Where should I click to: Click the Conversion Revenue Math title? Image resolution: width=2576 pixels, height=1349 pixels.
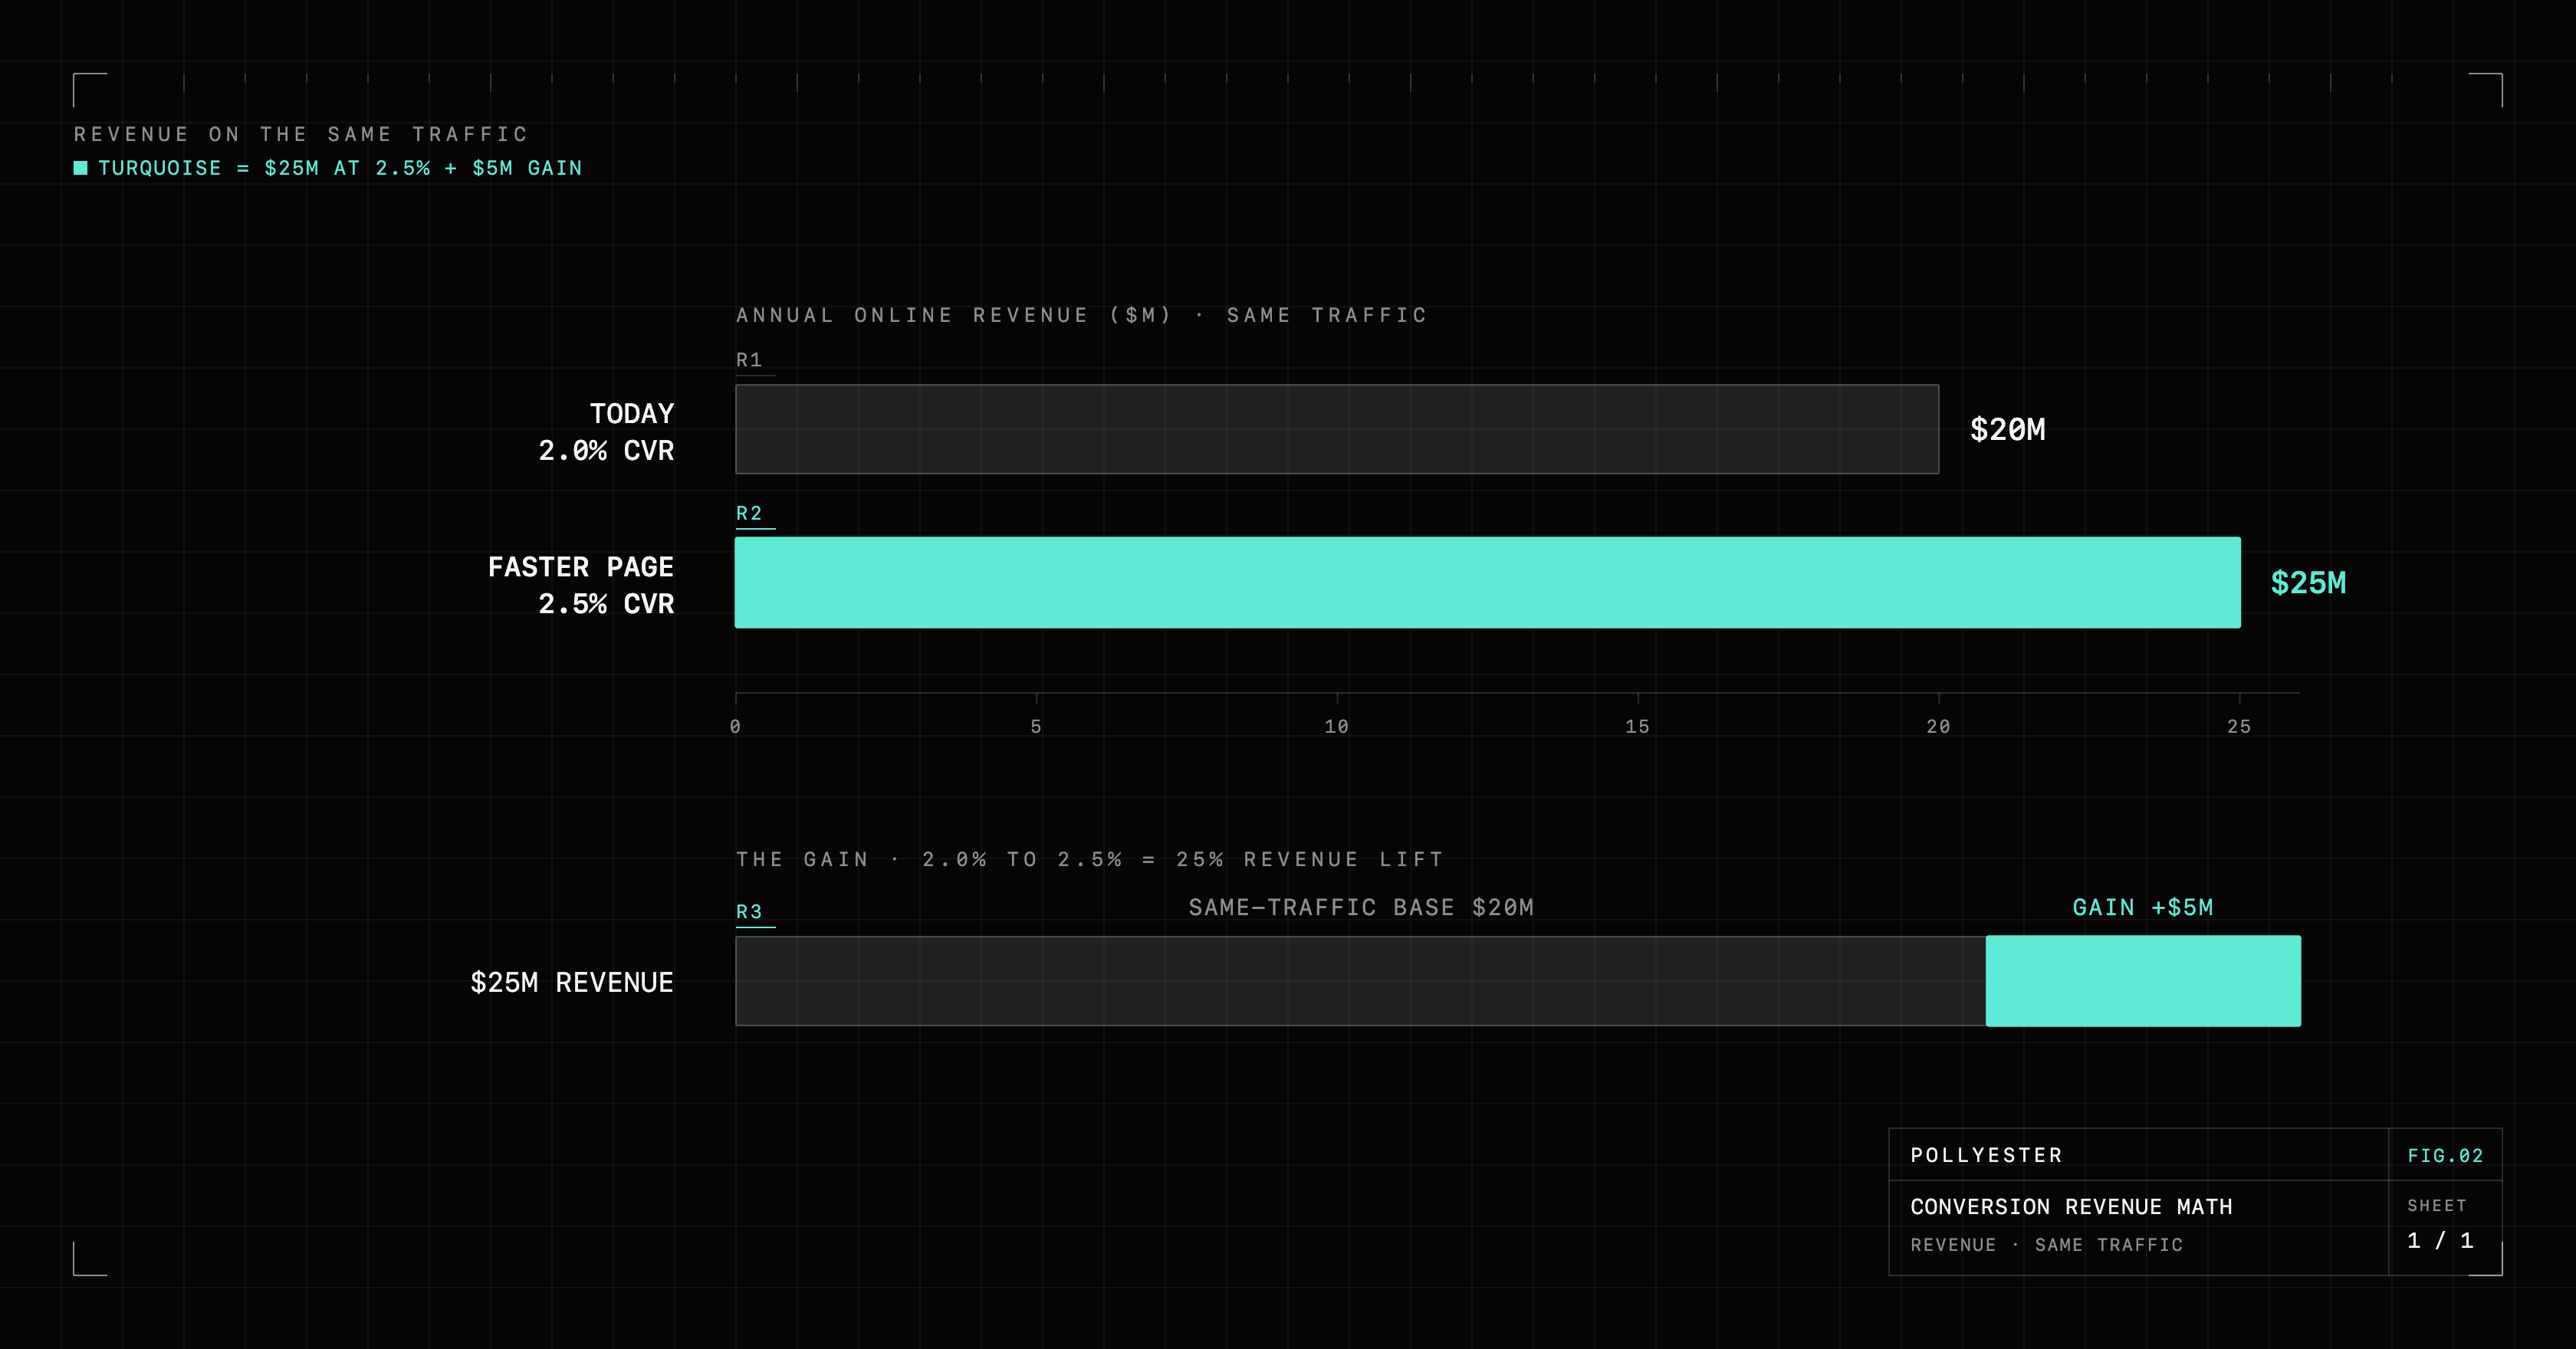click(x=2071, y=1207)
